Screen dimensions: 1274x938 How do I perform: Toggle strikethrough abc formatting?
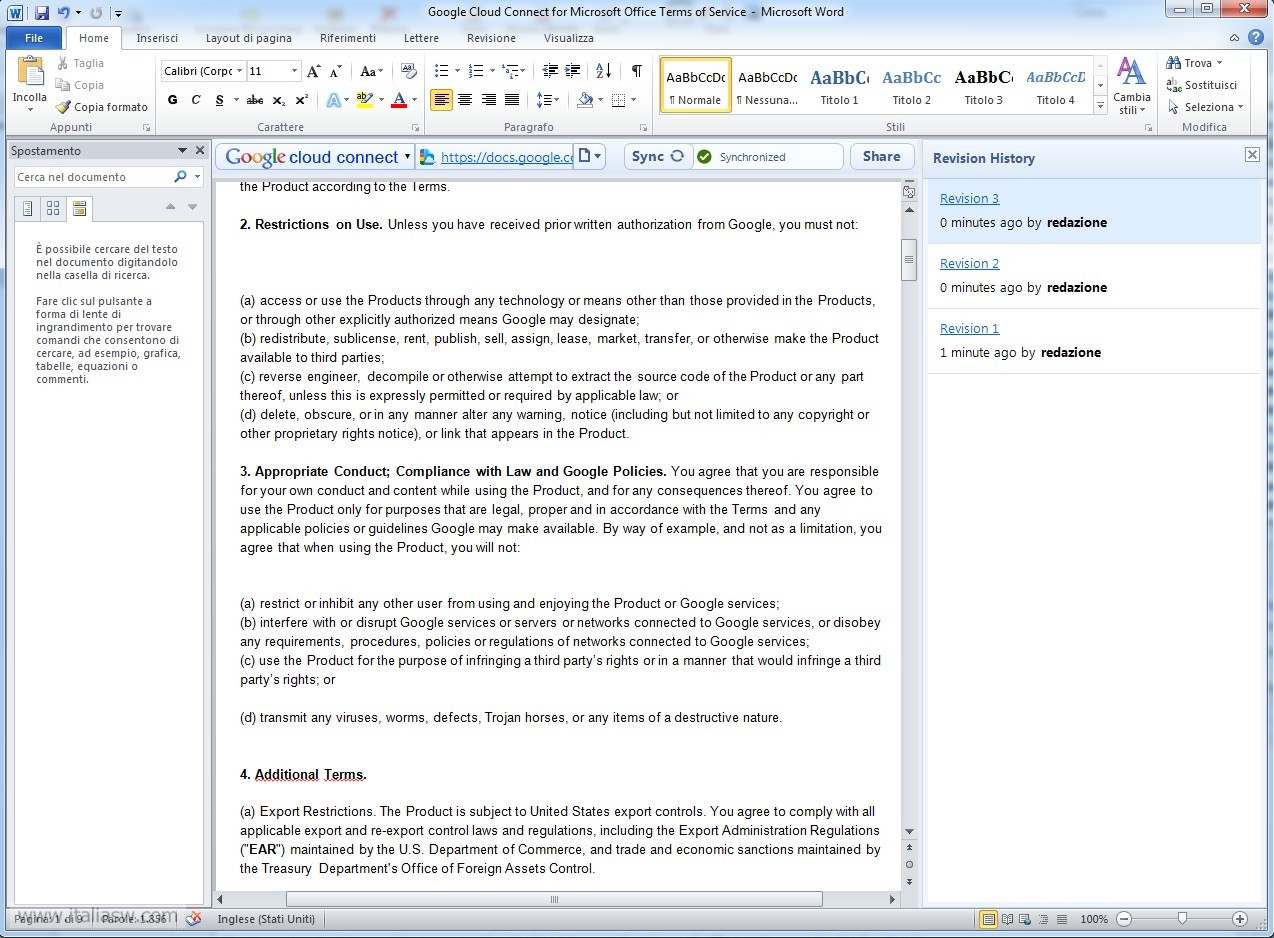click(255, 100)
